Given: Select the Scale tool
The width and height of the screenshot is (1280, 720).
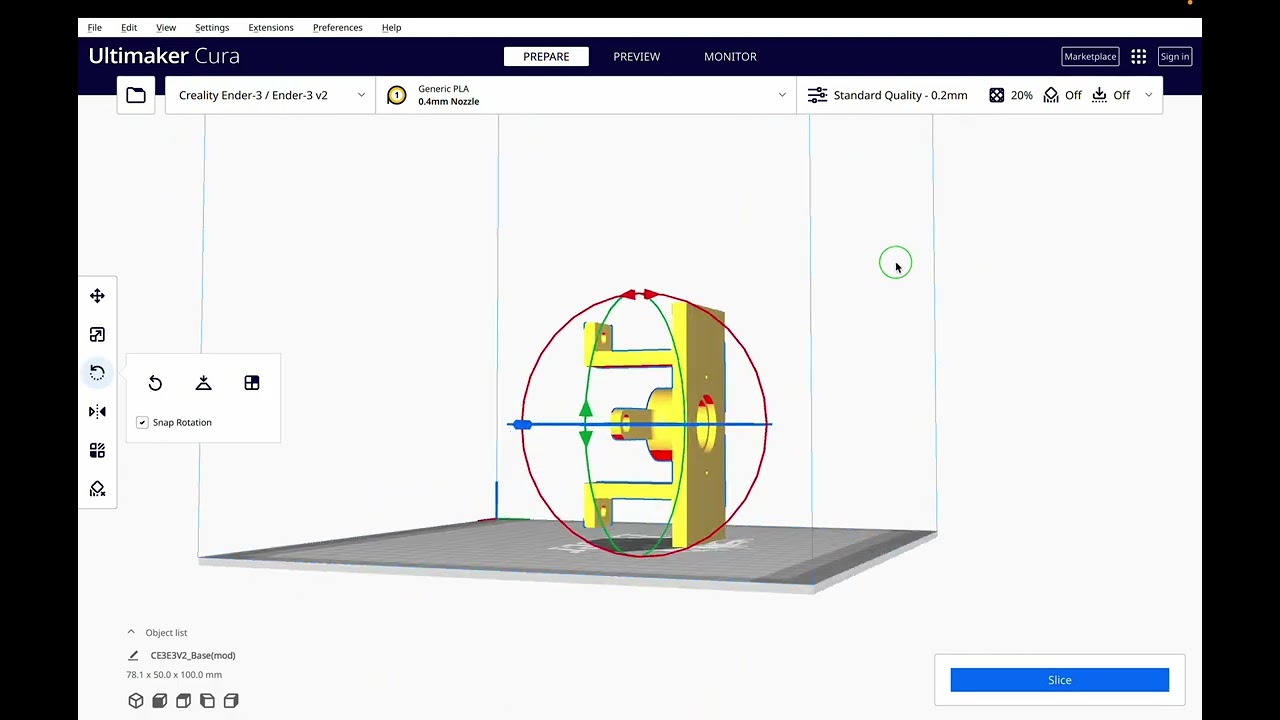Looking at the screenshot, I should coord(97,335).
